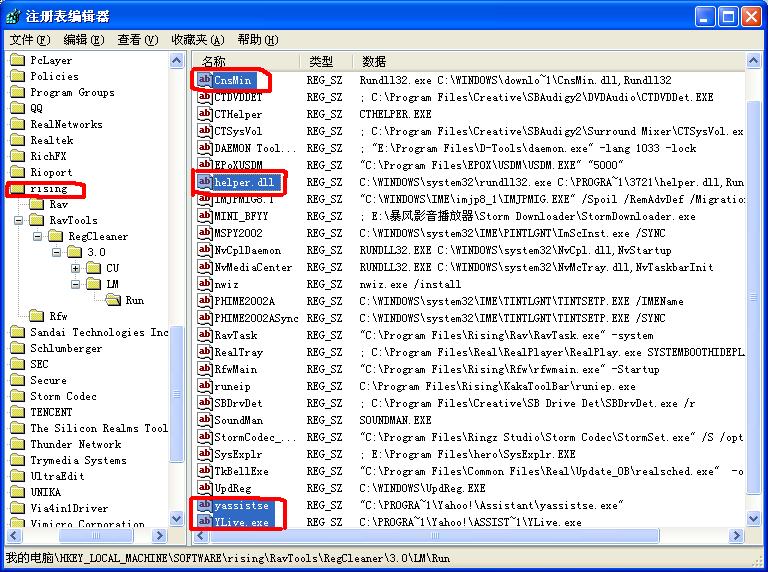
Task: Select the Thunder Network key
Action: (76, 444)
